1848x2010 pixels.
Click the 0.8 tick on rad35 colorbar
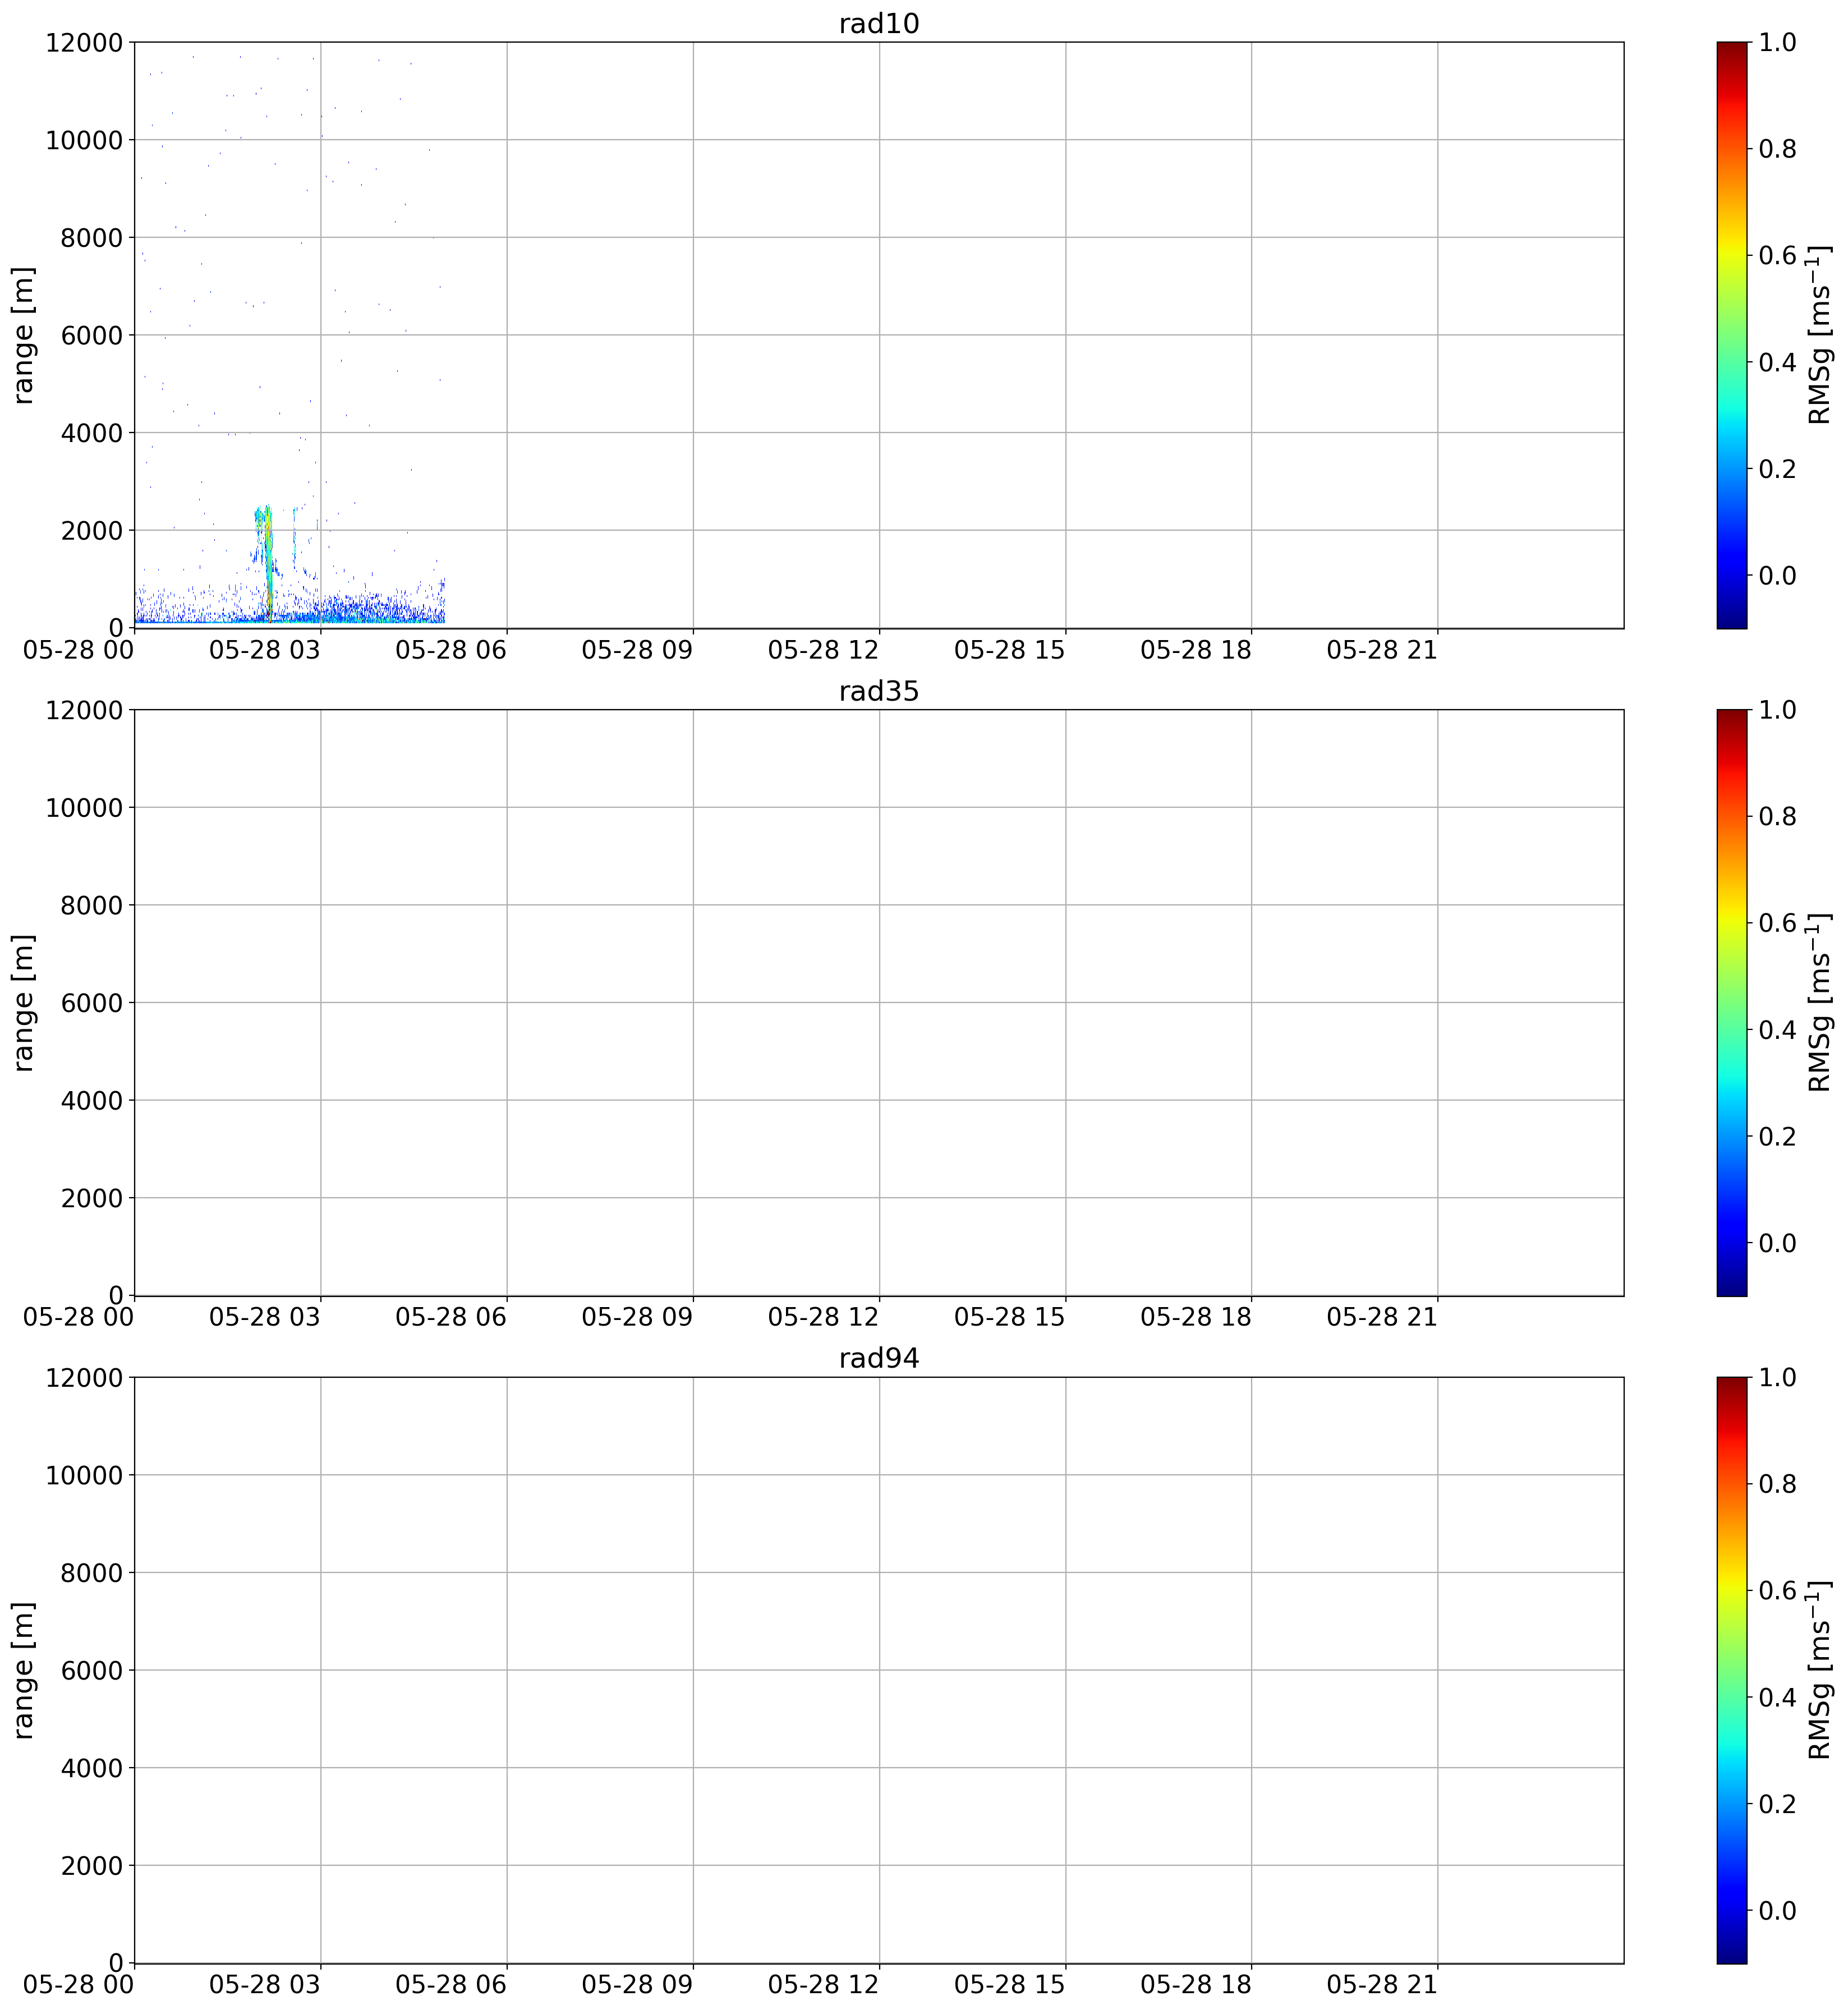coord(1777,817)
